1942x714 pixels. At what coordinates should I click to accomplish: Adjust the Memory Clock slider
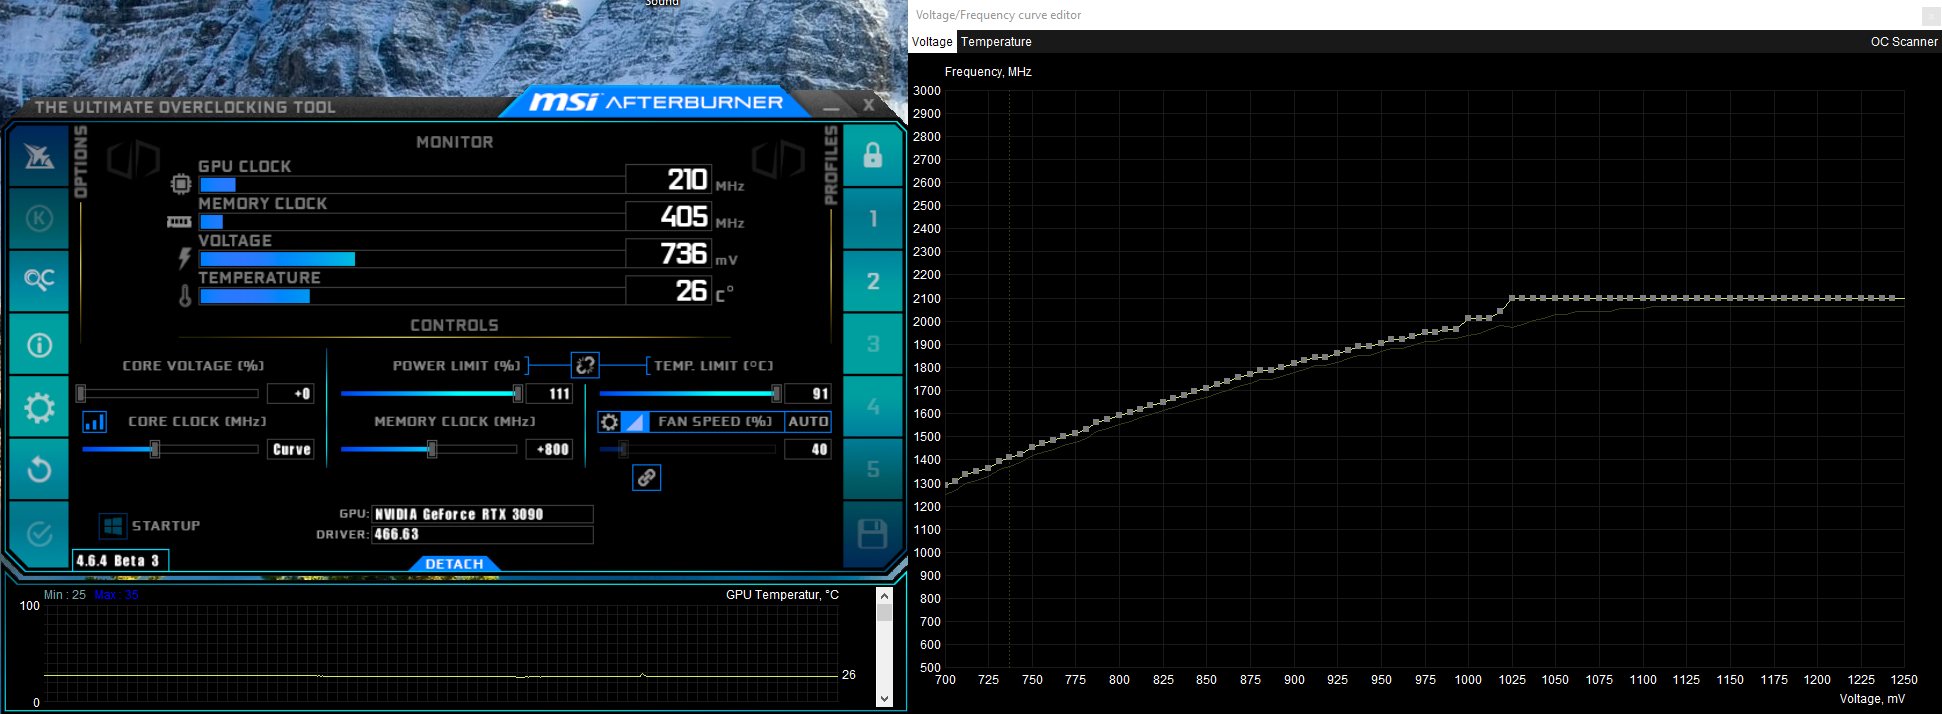[x=431, y=450]
